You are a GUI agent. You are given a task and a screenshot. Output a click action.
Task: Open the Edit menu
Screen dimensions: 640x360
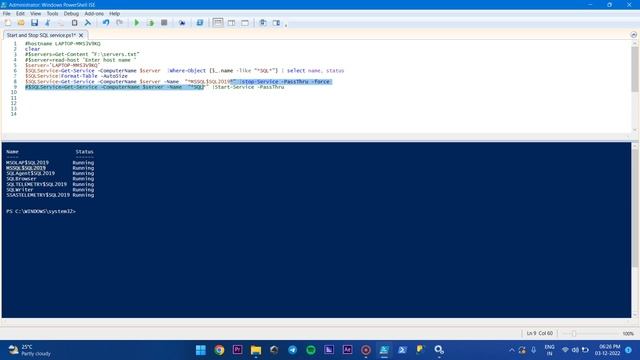tap(20, 13)
